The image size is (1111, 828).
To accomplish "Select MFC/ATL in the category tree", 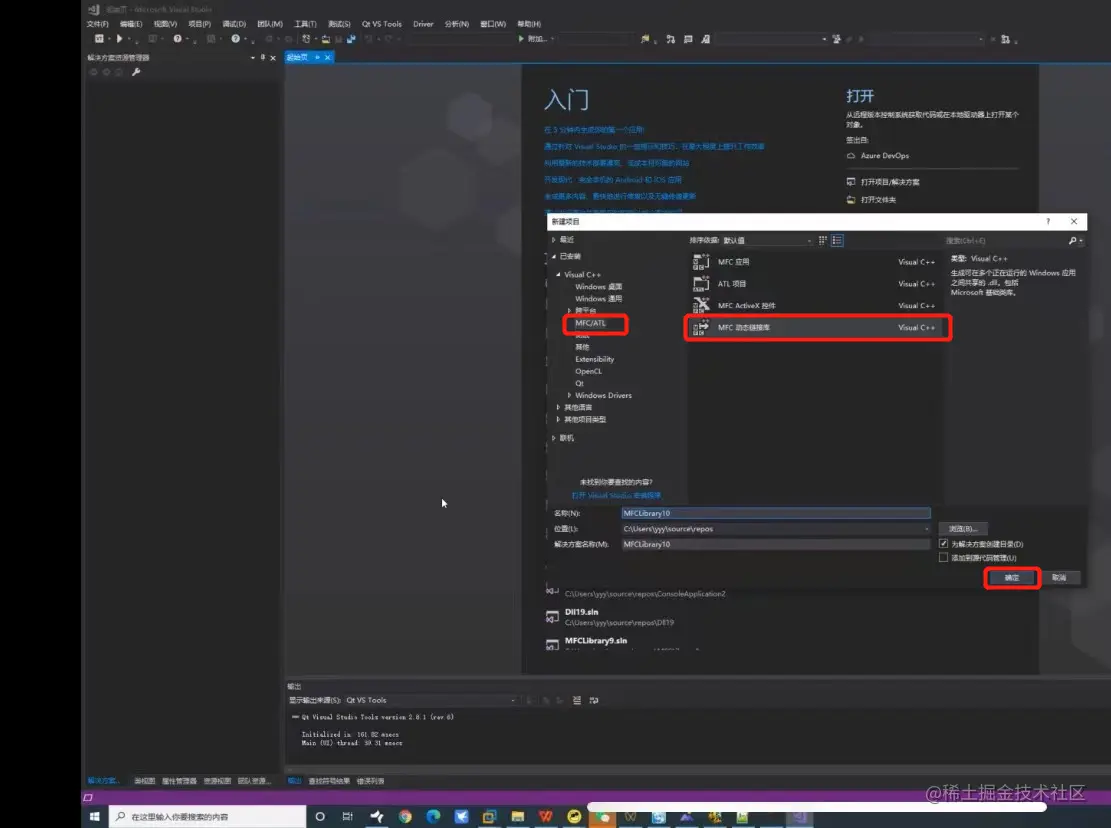I will 590,323.
